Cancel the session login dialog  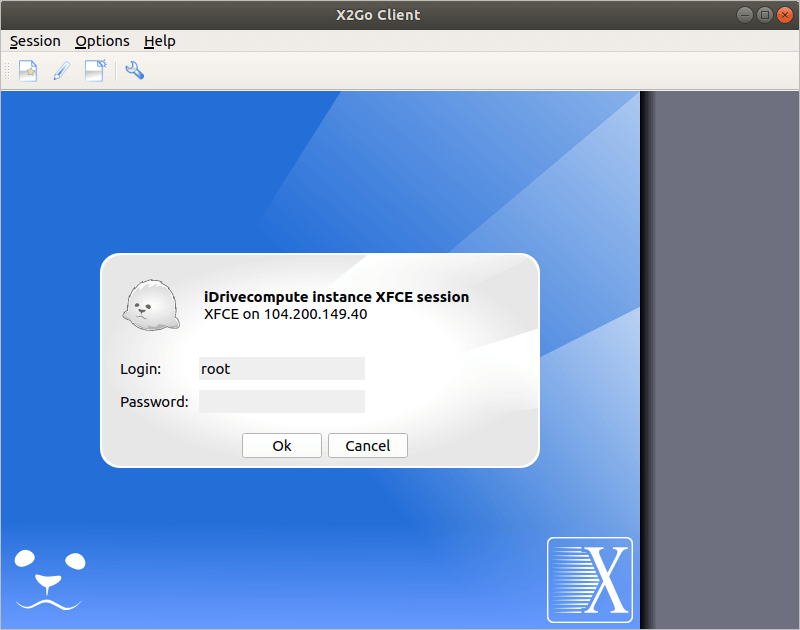point(367,446)
